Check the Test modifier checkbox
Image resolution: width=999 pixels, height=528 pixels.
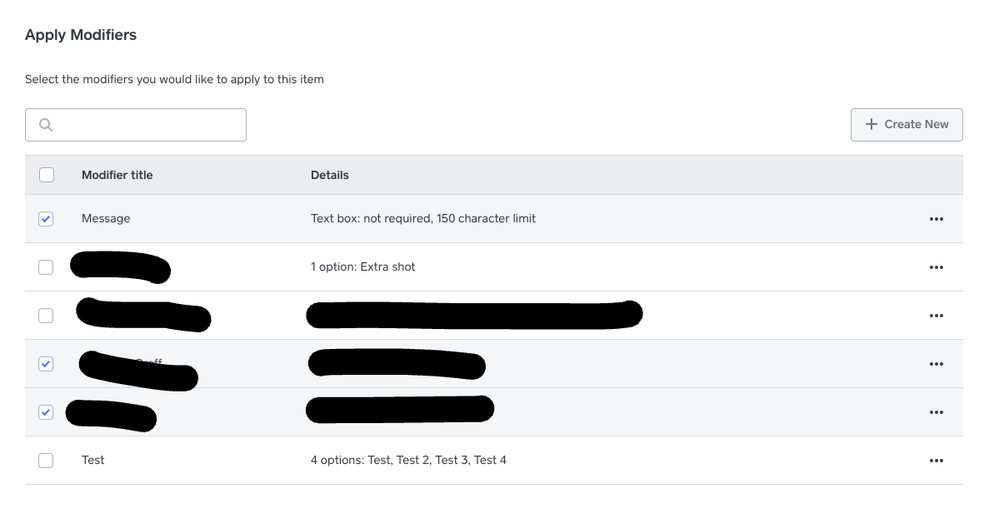[x=46, y=461]
